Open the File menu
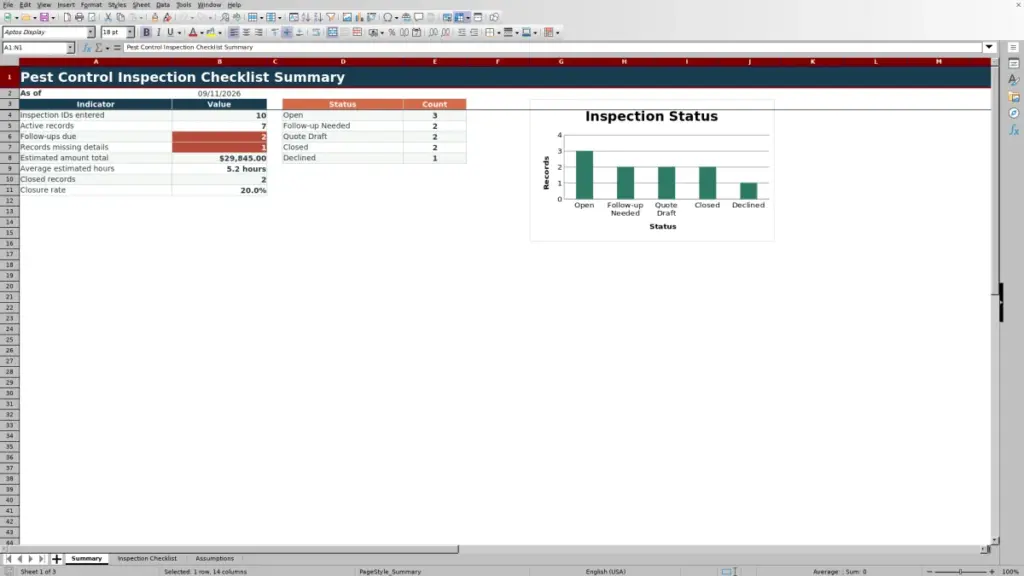 tap(8, 5)
